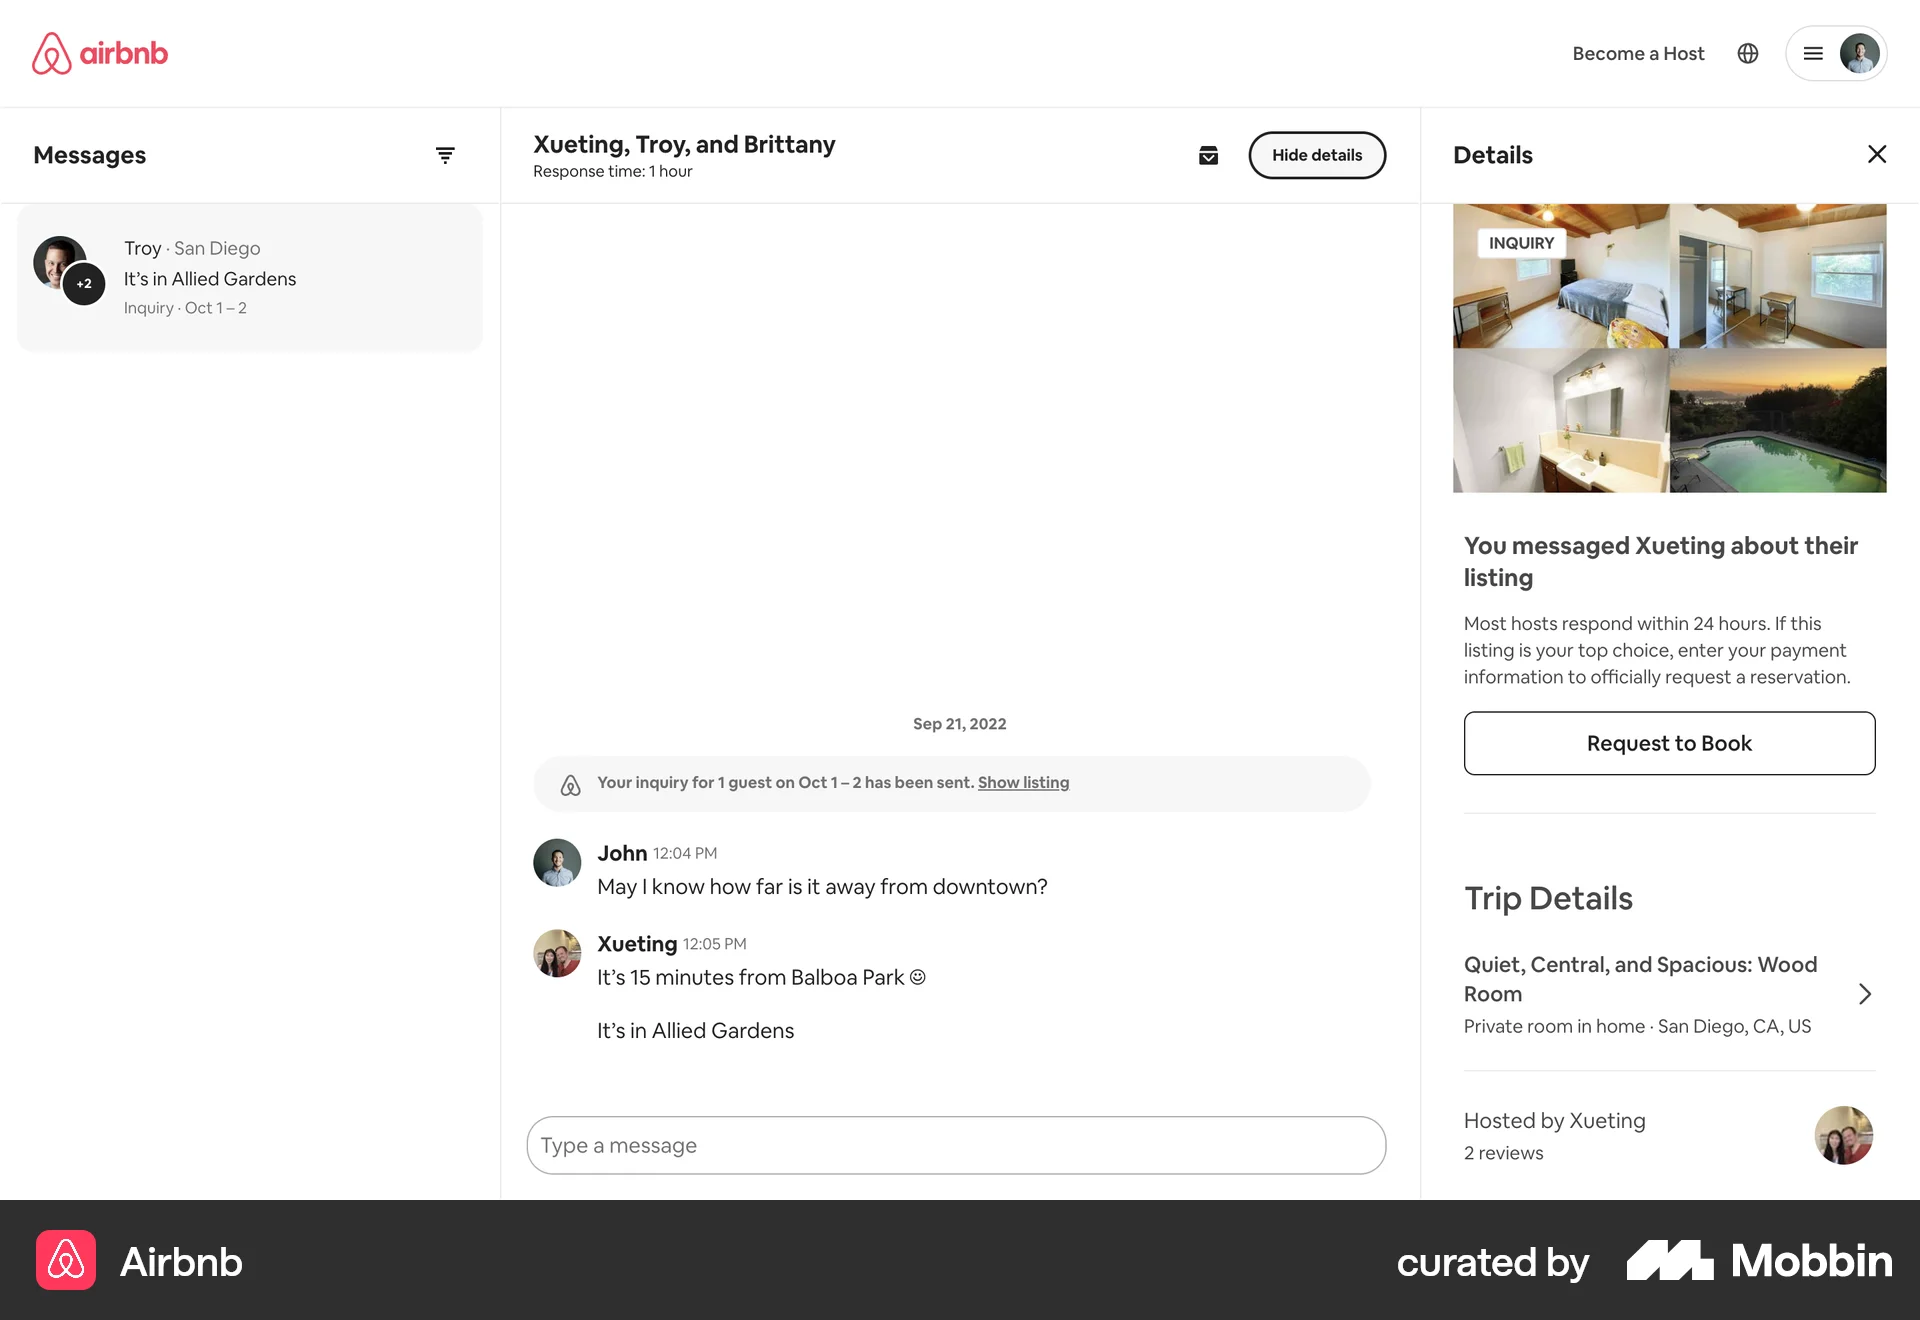Hide the details sidebar
This screenshot has height=1320, width=1920.
click(x=1316, y=155)
